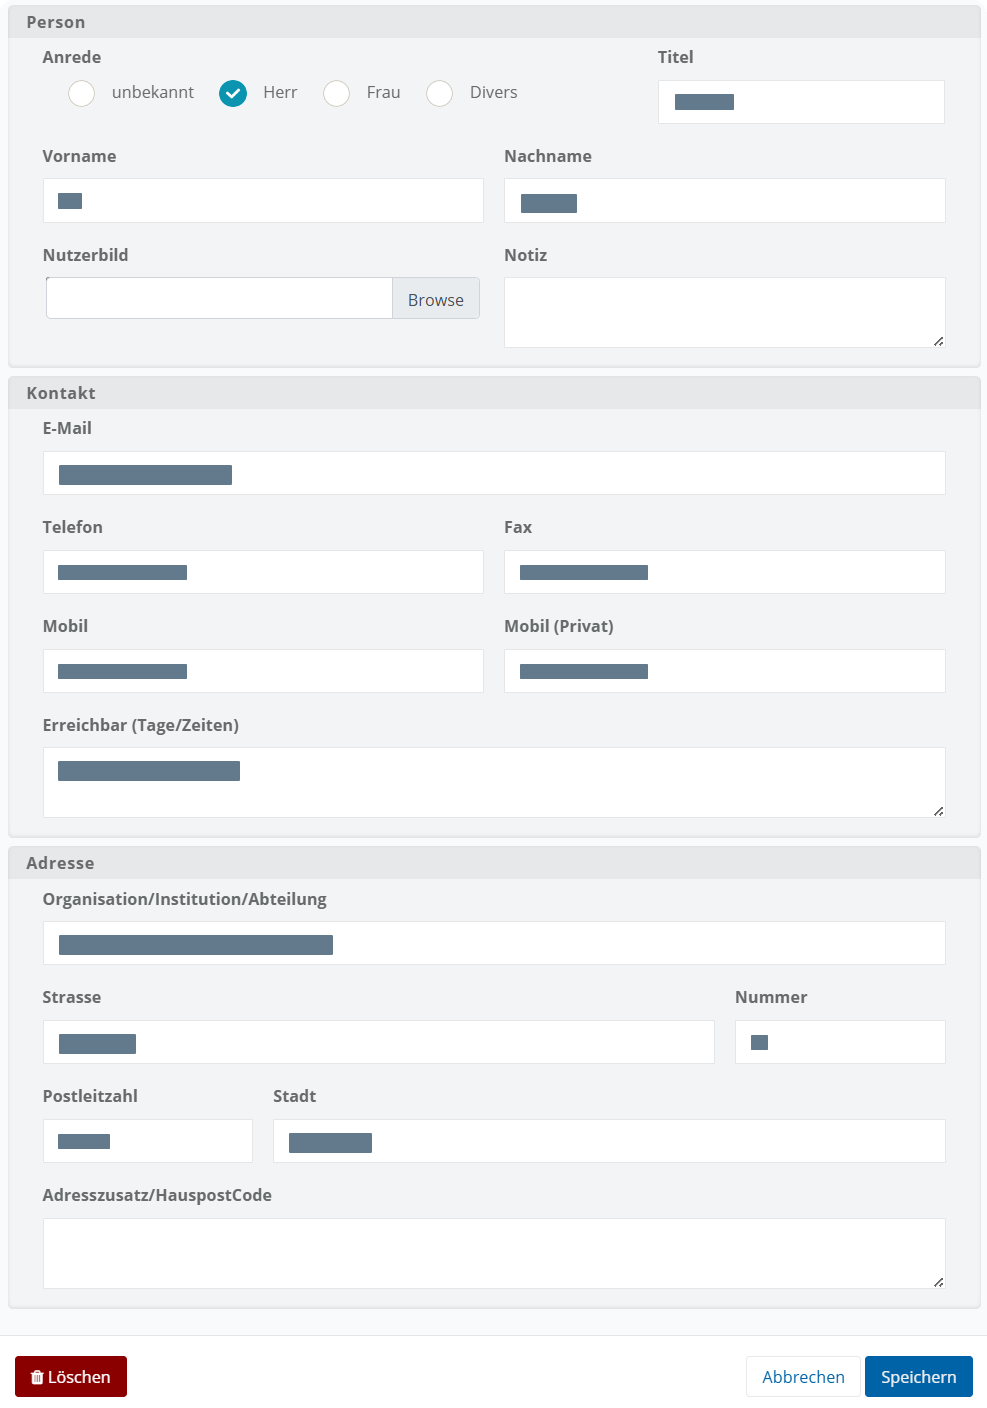The width and height of the screenshot is (987, 1408).
Task: Click the red Löschen trash button
Action: 71,1376
